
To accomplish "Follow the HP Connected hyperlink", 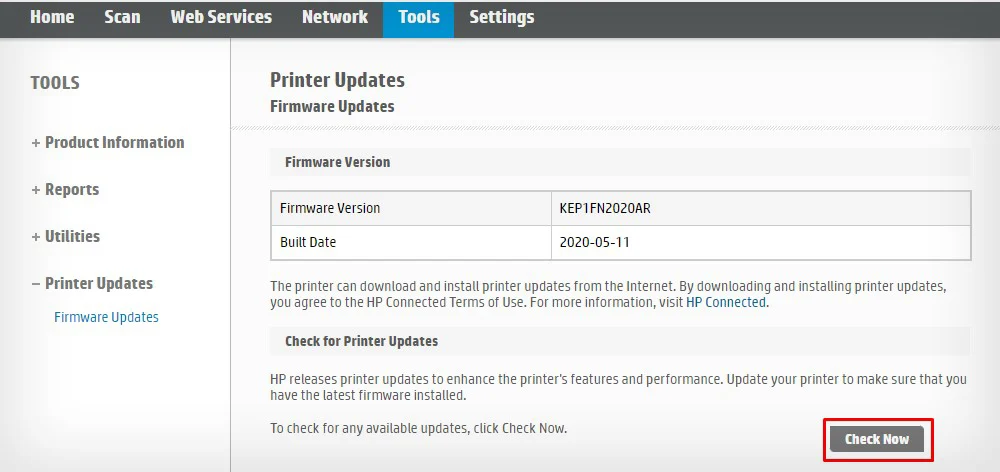I will [726, 302].
